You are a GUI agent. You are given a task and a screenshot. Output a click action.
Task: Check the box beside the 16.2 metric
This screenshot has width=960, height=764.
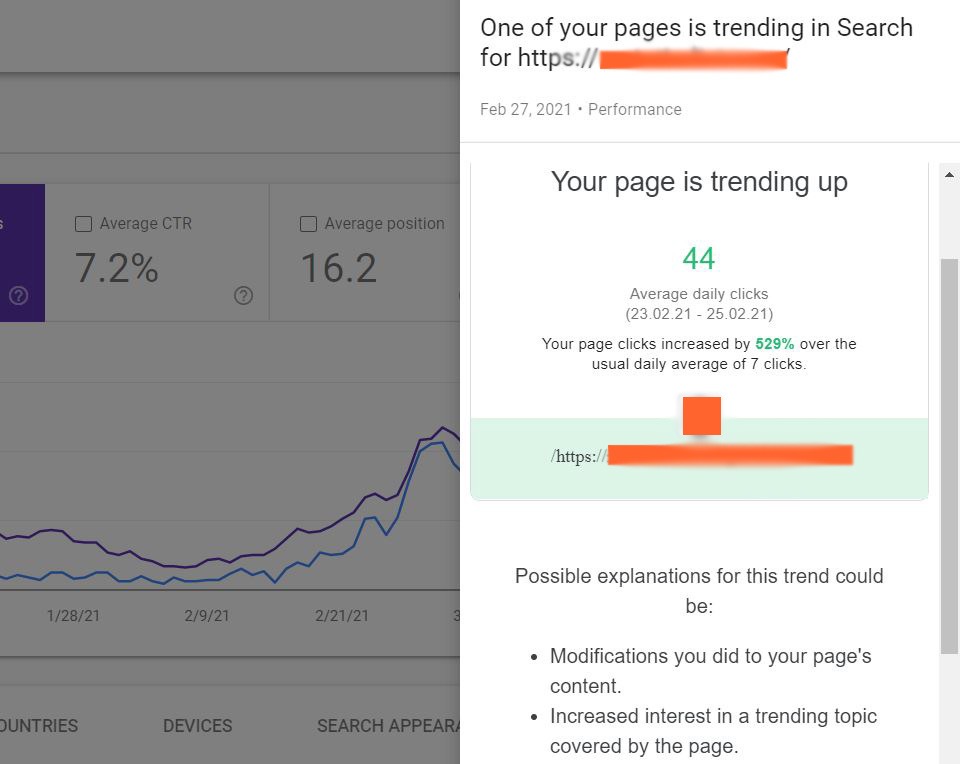(x=308, y=224)
